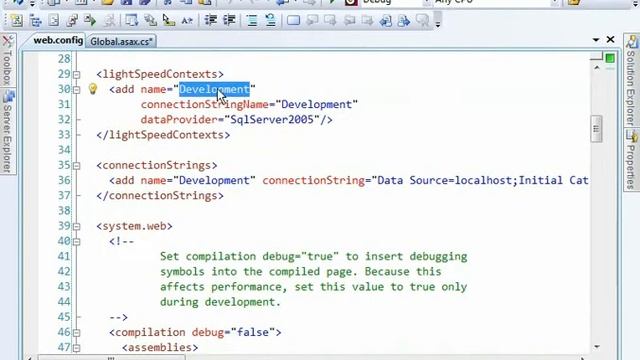
Task: Click the </lightSpeedContexts> closing tag
Action: click(x=163, y=135)
